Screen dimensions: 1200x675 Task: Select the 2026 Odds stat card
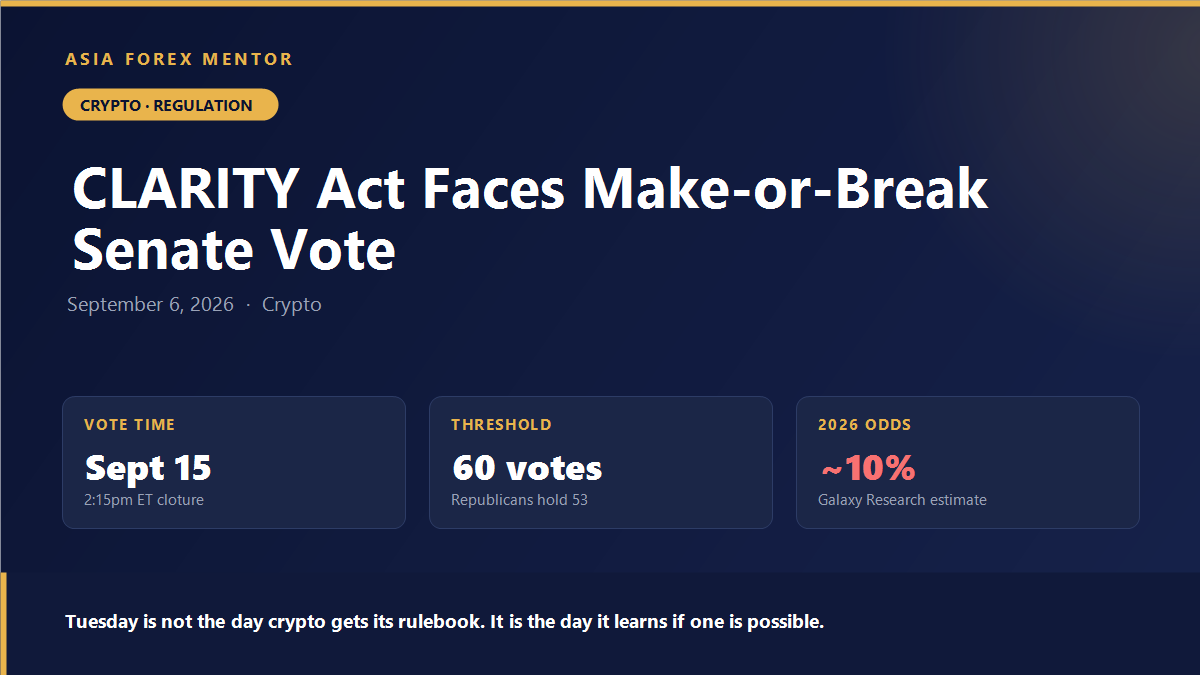tap(968, 462)
